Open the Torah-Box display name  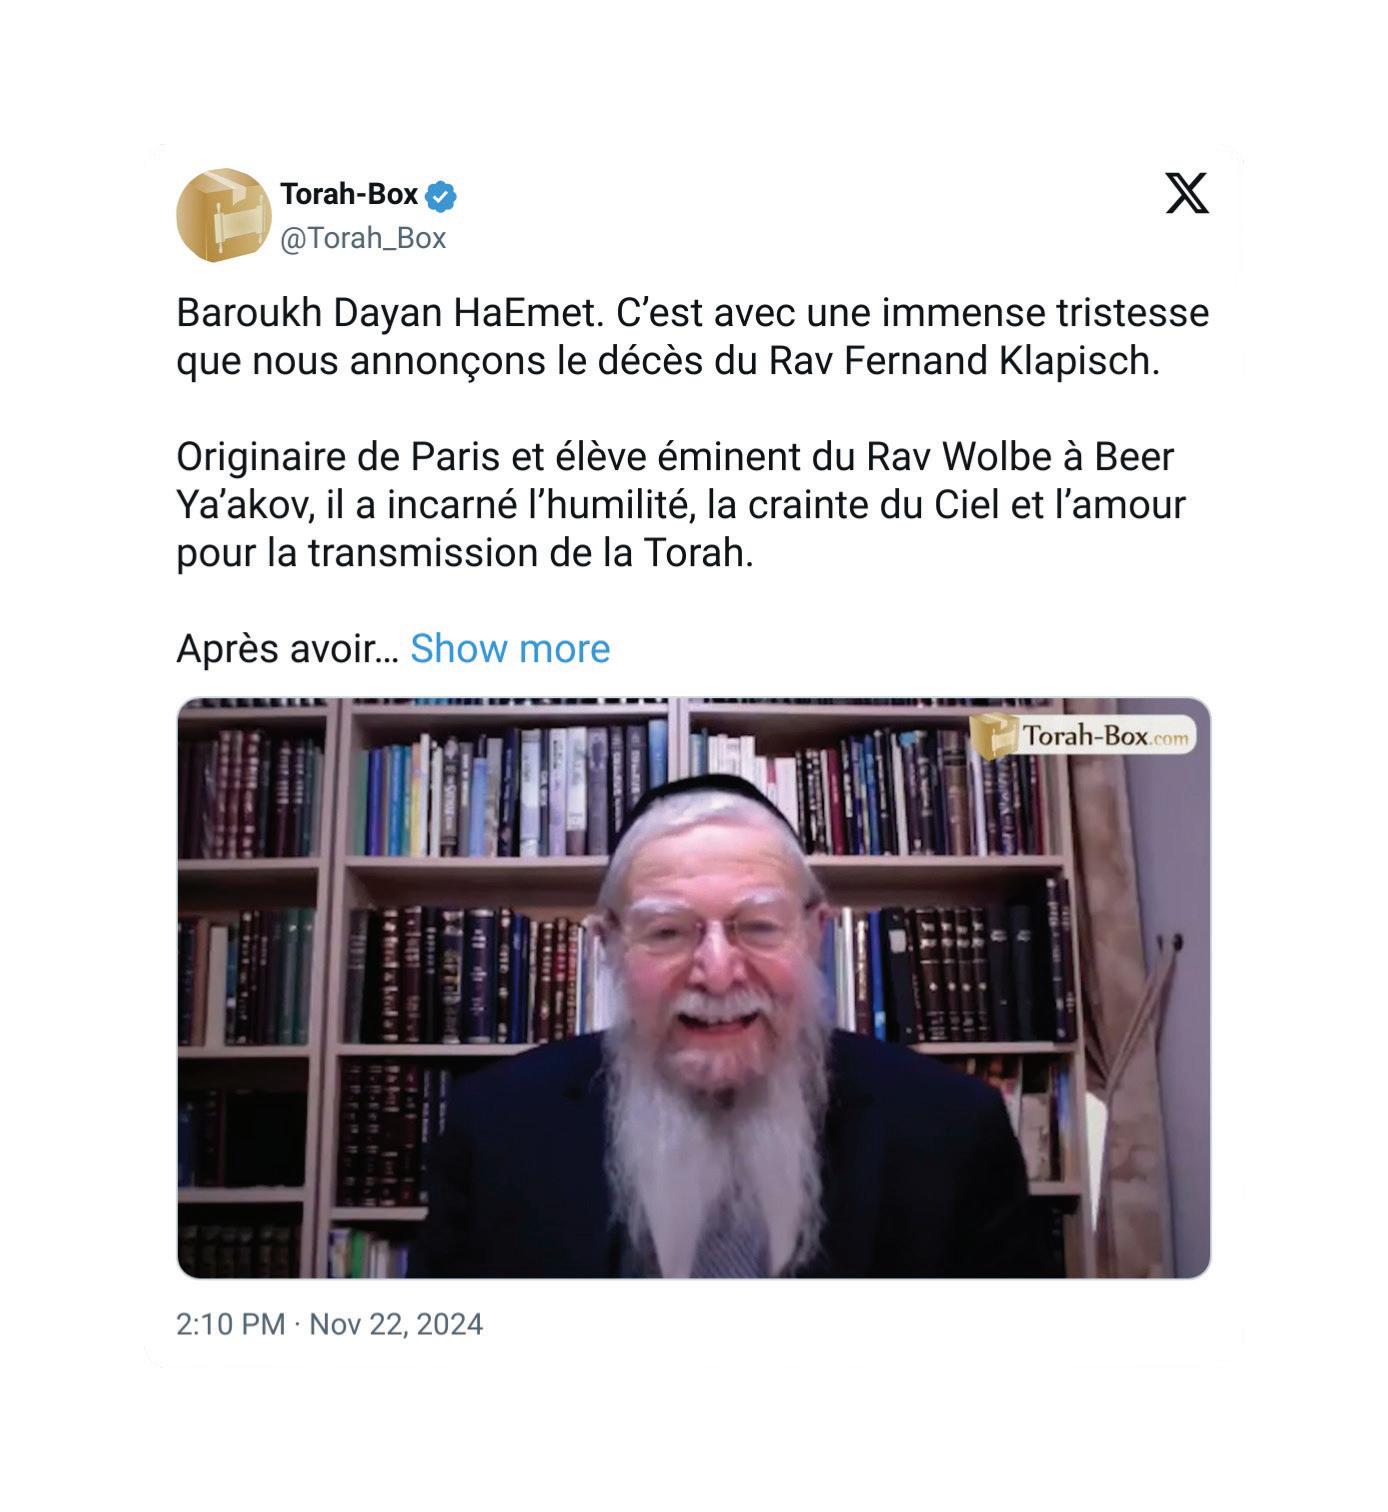pos(349,194)
